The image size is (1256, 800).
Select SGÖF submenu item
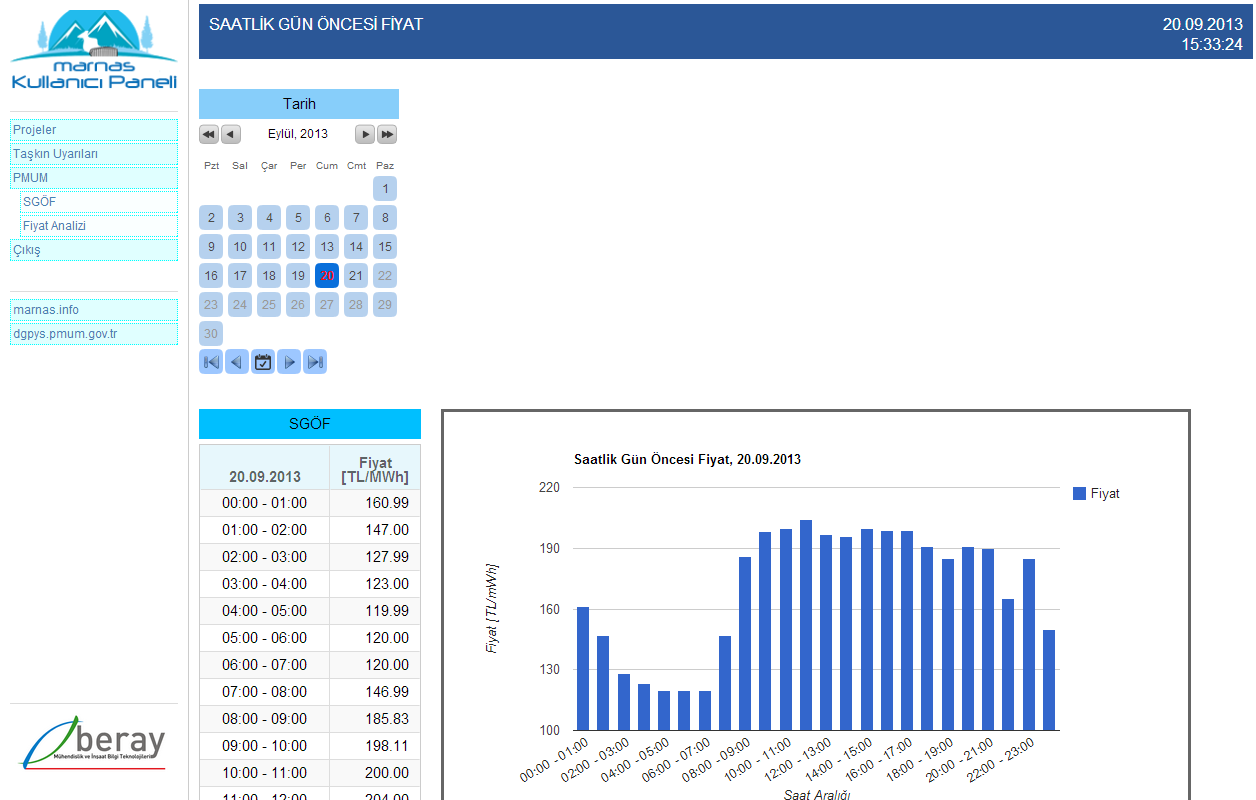(x=99, y=202)
